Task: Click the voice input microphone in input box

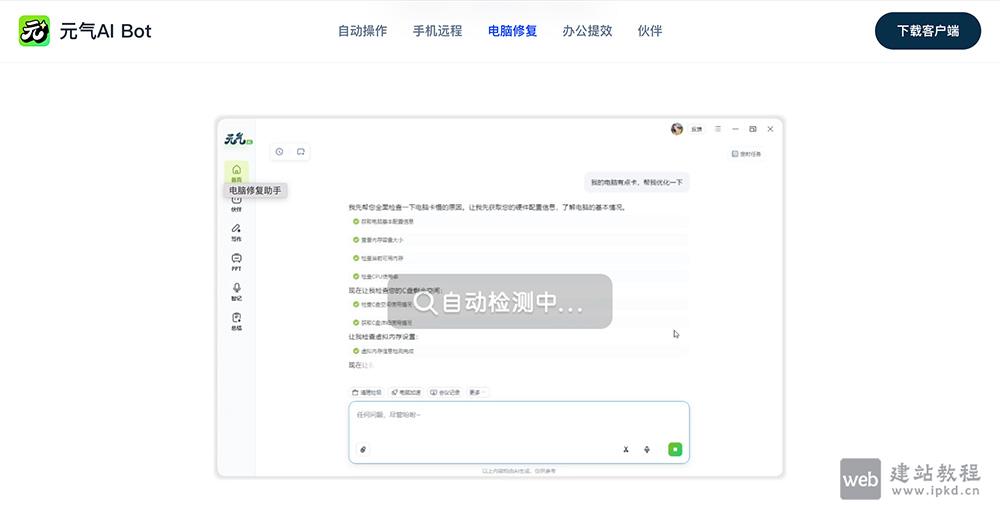Action: coord(647,449)
